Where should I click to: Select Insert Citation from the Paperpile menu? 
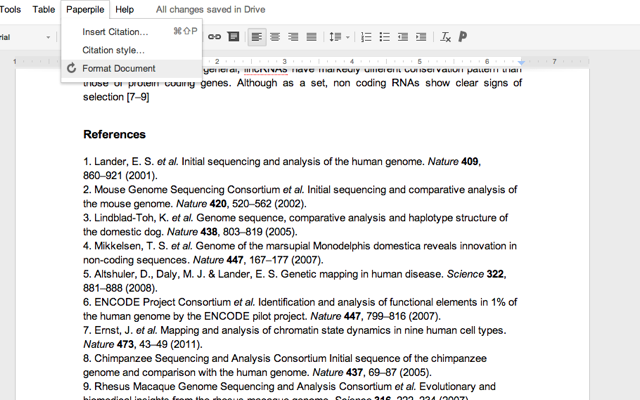pyautogui.click(x=115, y=31)
